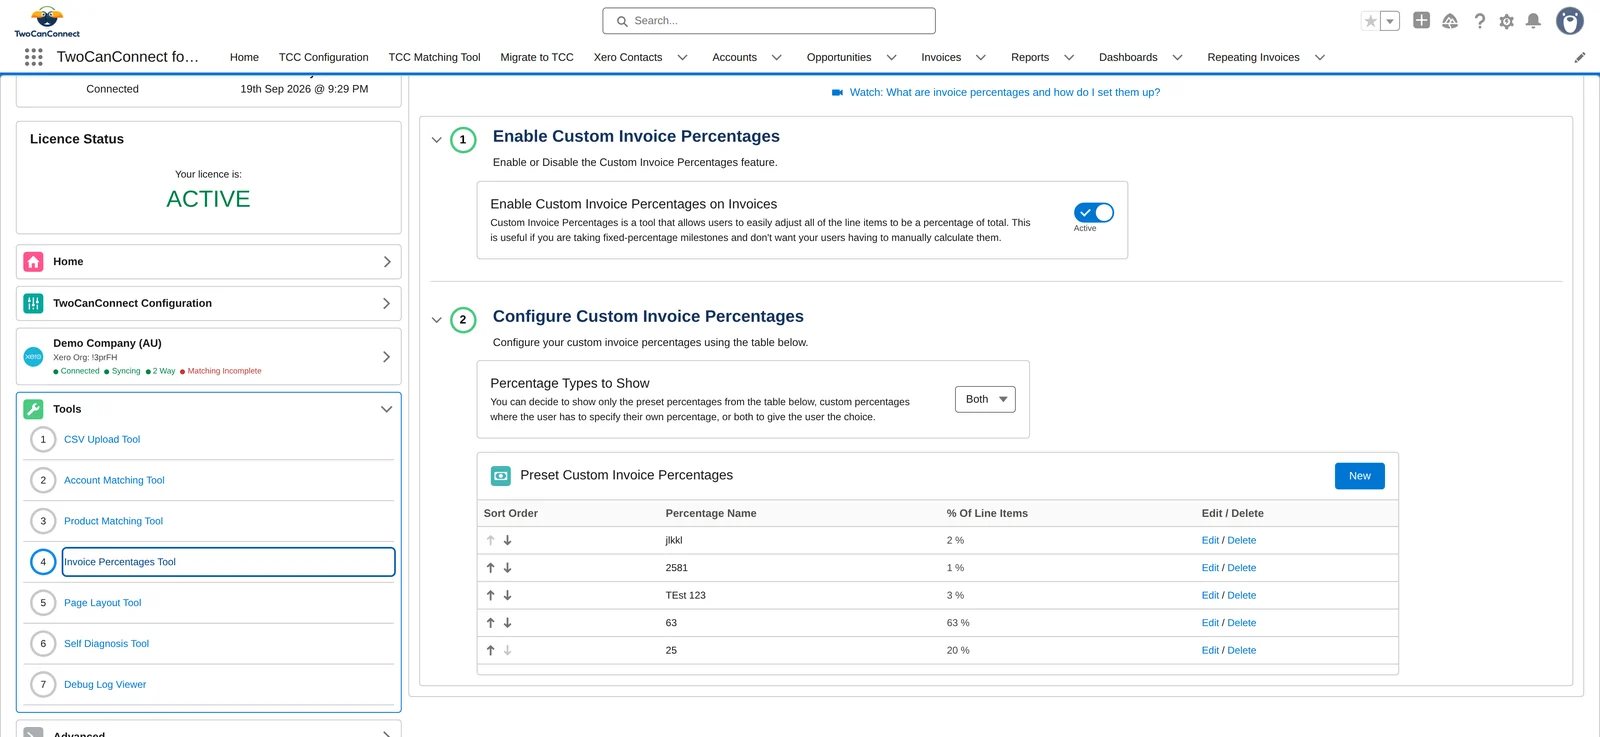Collapse section 1 Enable Custom Invoice Percentages

436,140
